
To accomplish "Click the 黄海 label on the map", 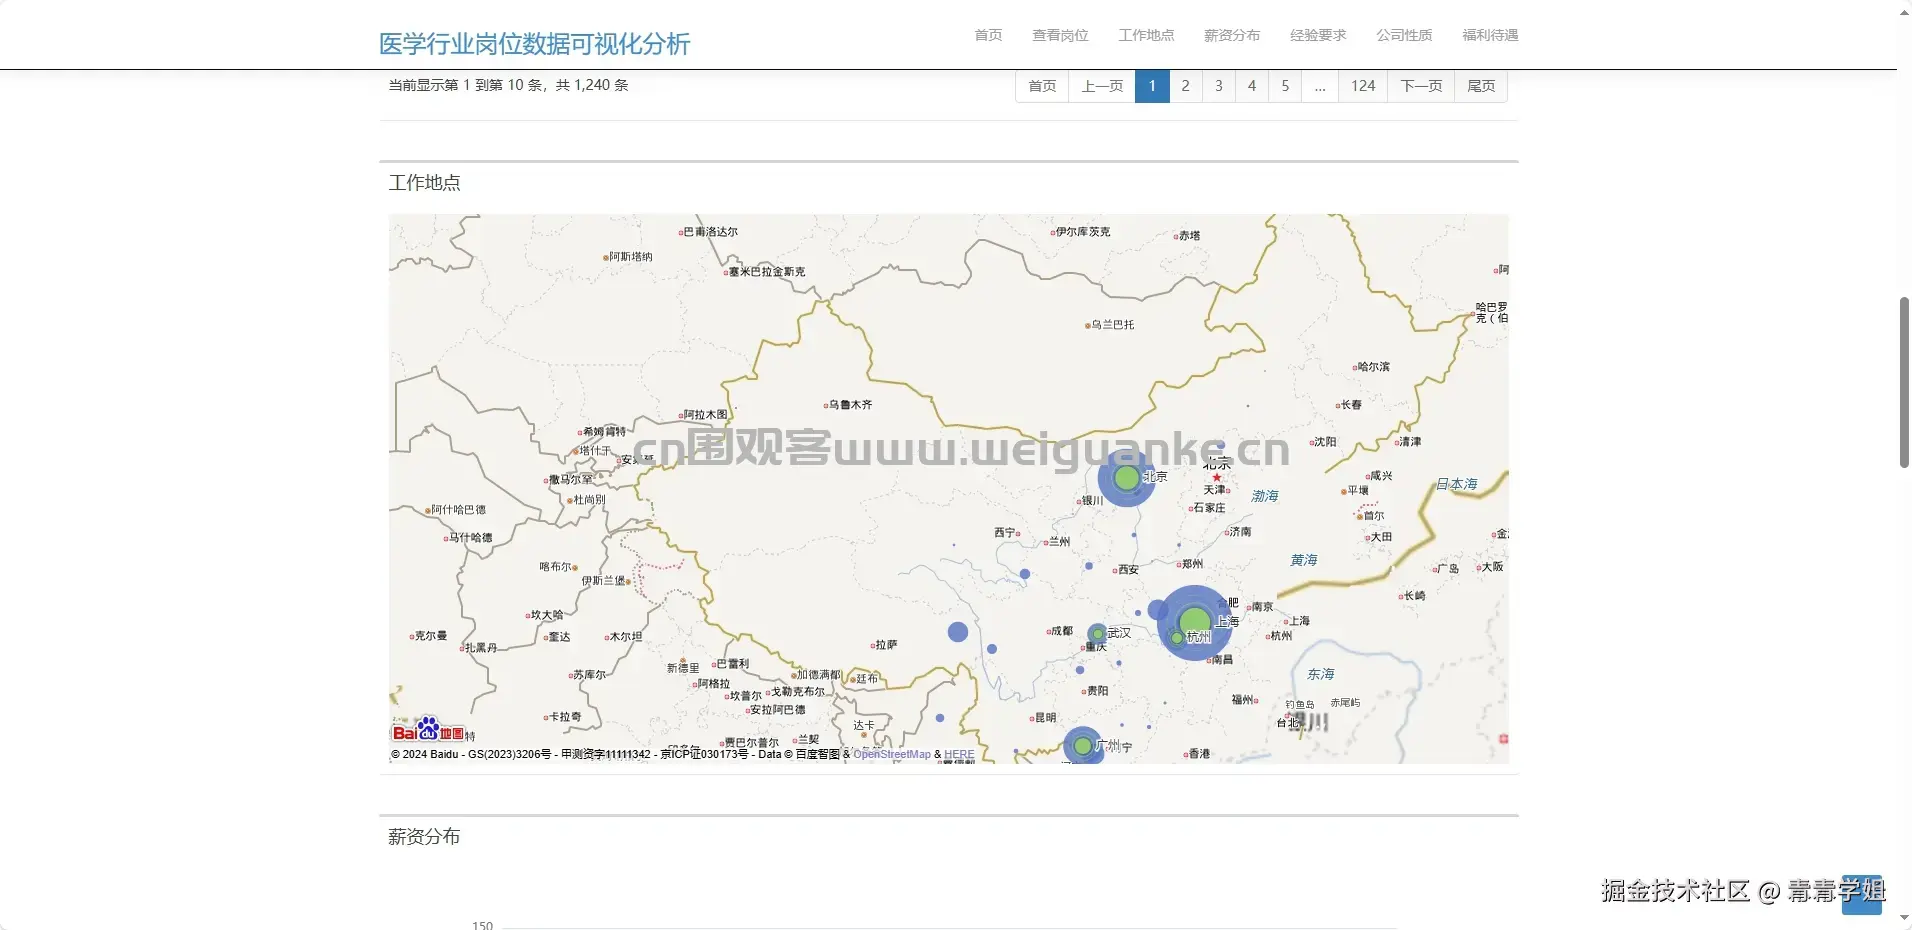I will tap(1304, 560).
